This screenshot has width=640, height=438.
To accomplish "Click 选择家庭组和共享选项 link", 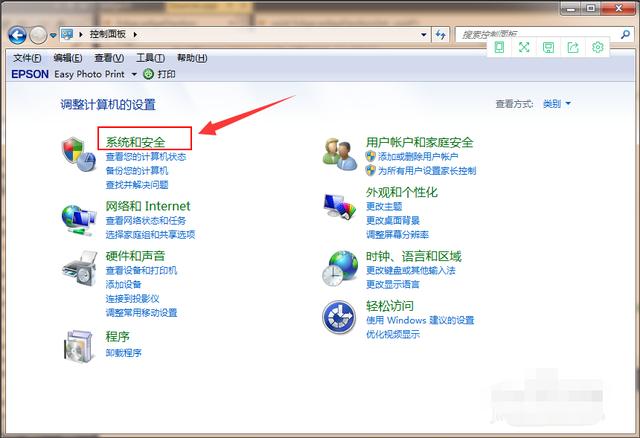I will pos(150,234).
